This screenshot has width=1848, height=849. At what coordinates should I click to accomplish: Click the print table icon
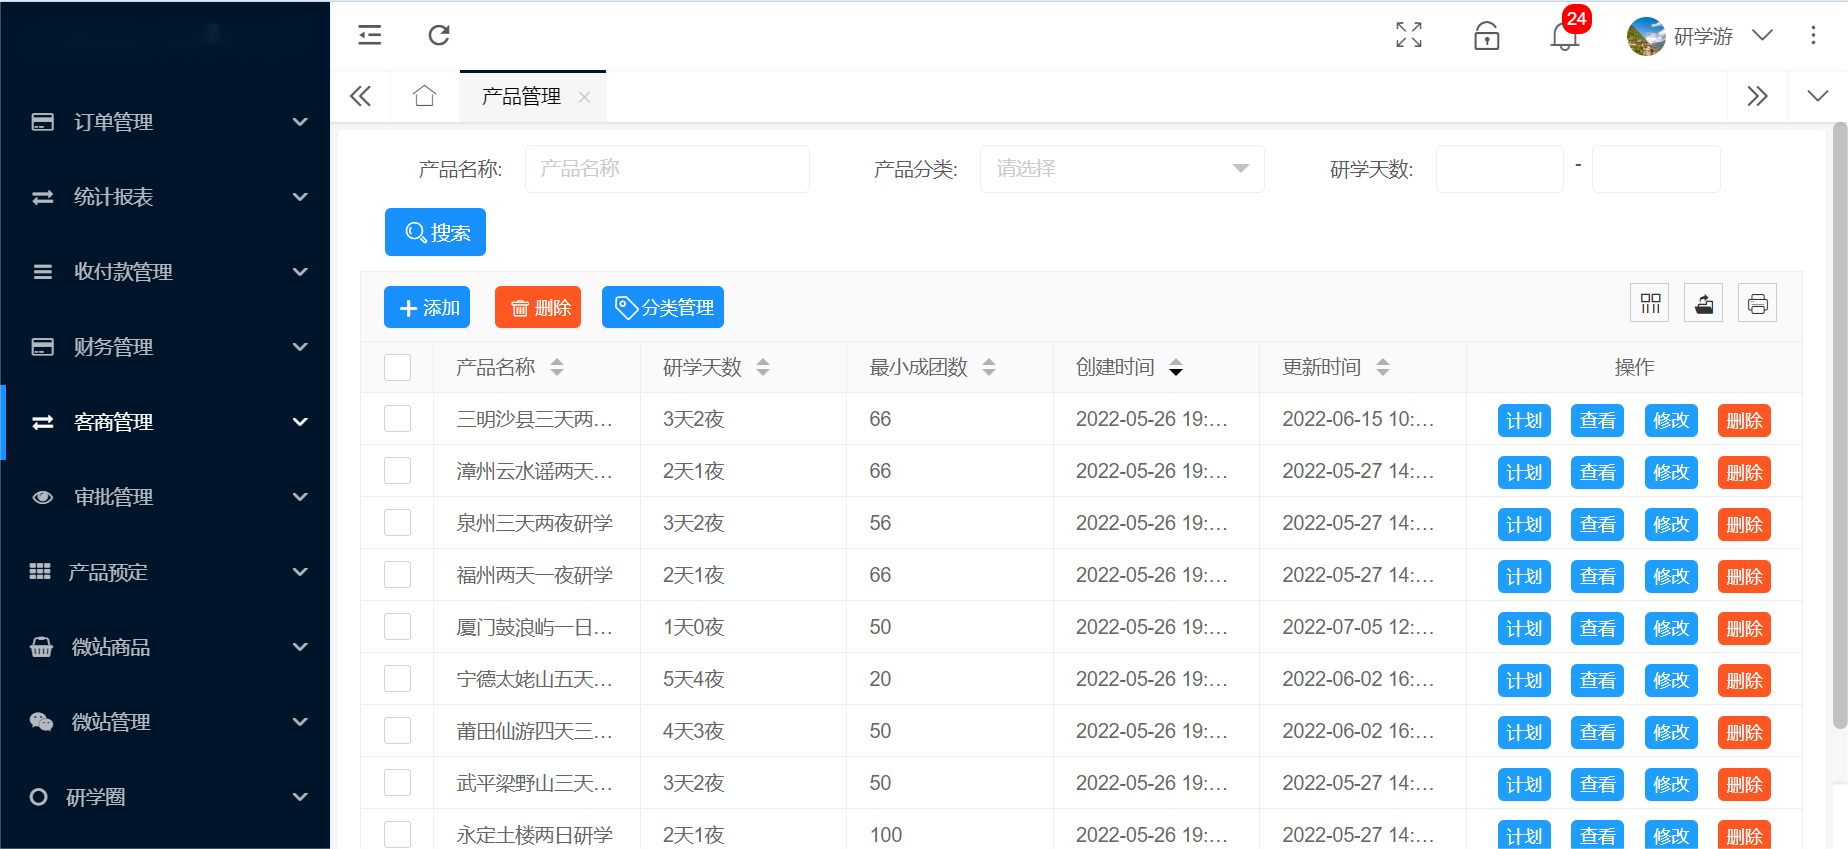(x=1758, y=303)
